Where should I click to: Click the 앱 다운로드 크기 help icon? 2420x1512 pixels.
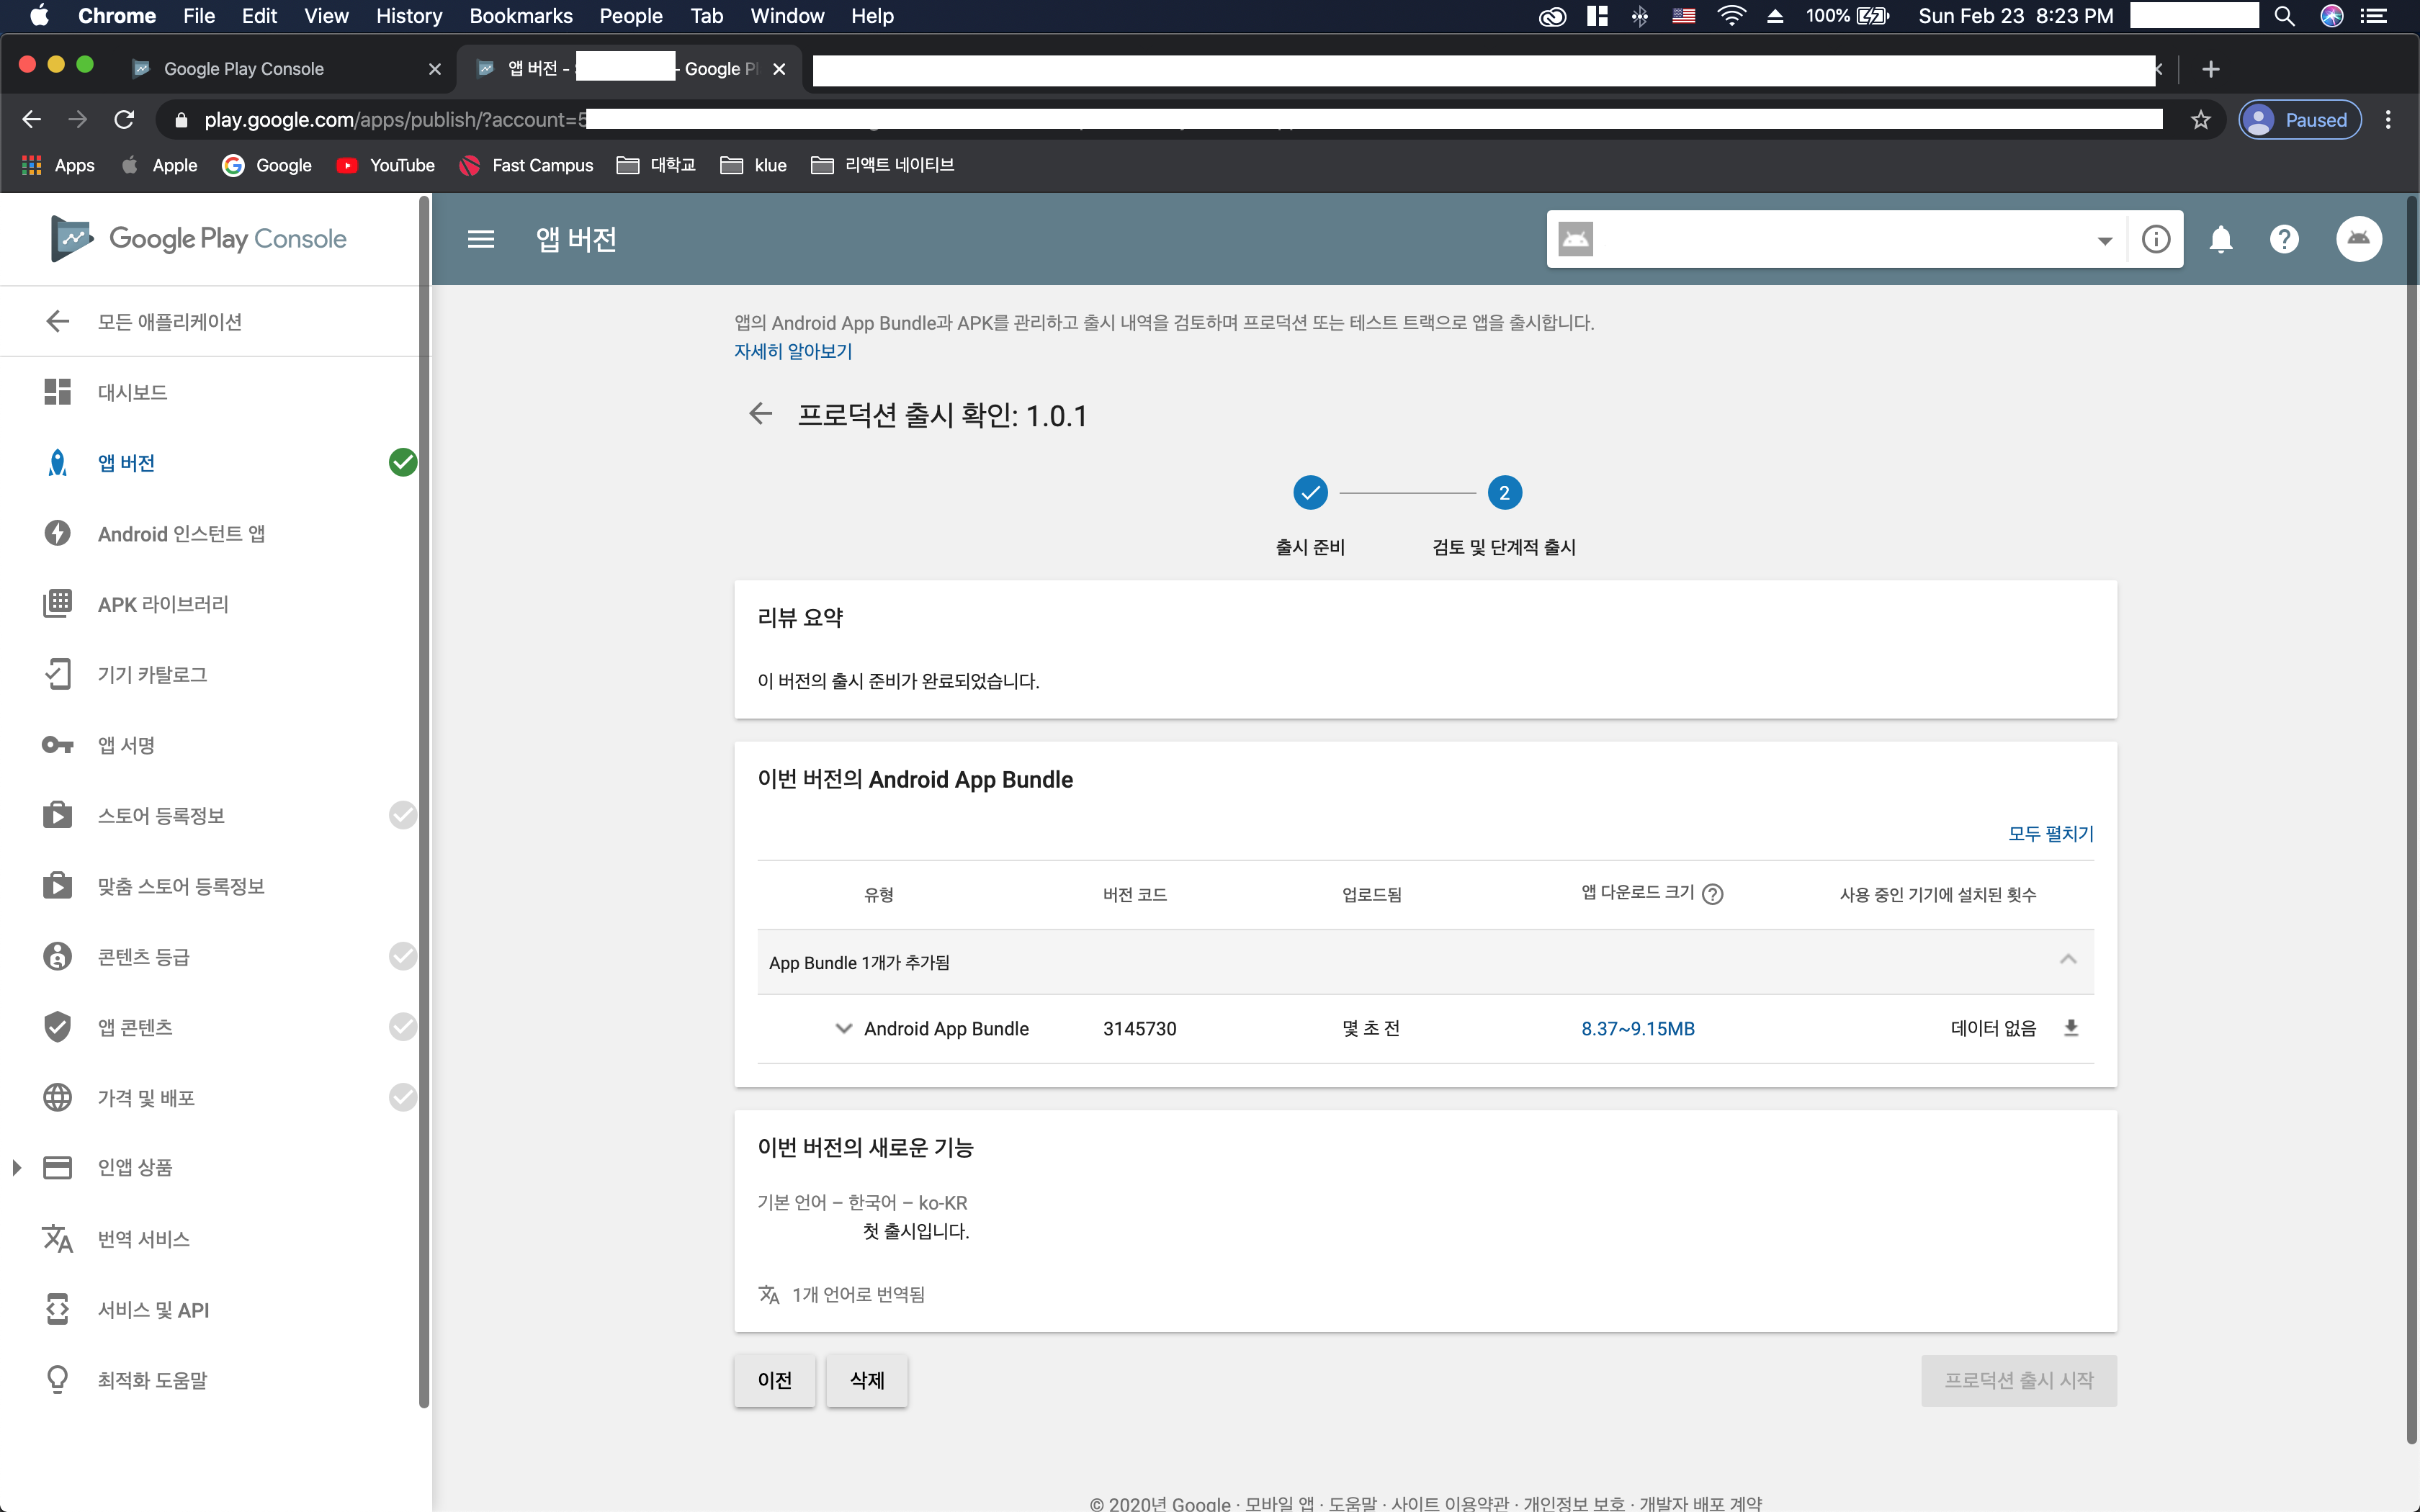click(1712, 894)
